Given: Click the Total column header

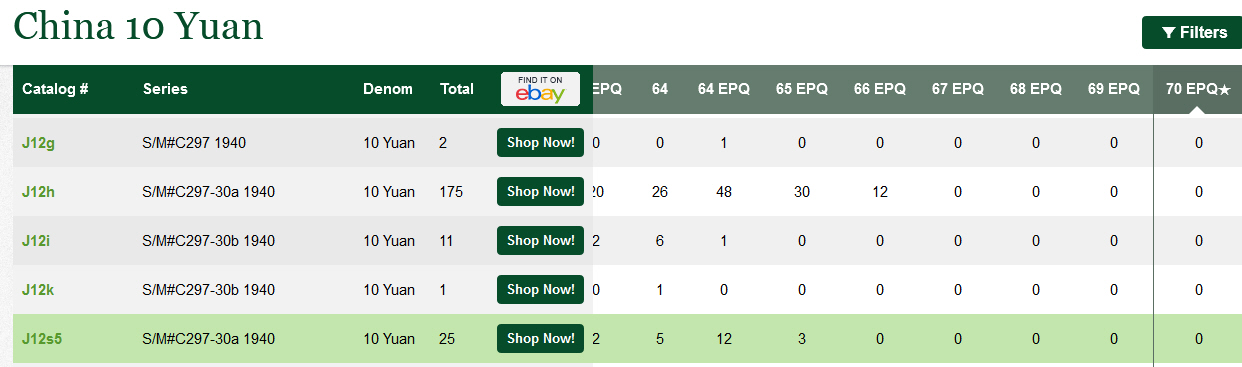Looking at the screenshot, I should (x=457, y=89).
